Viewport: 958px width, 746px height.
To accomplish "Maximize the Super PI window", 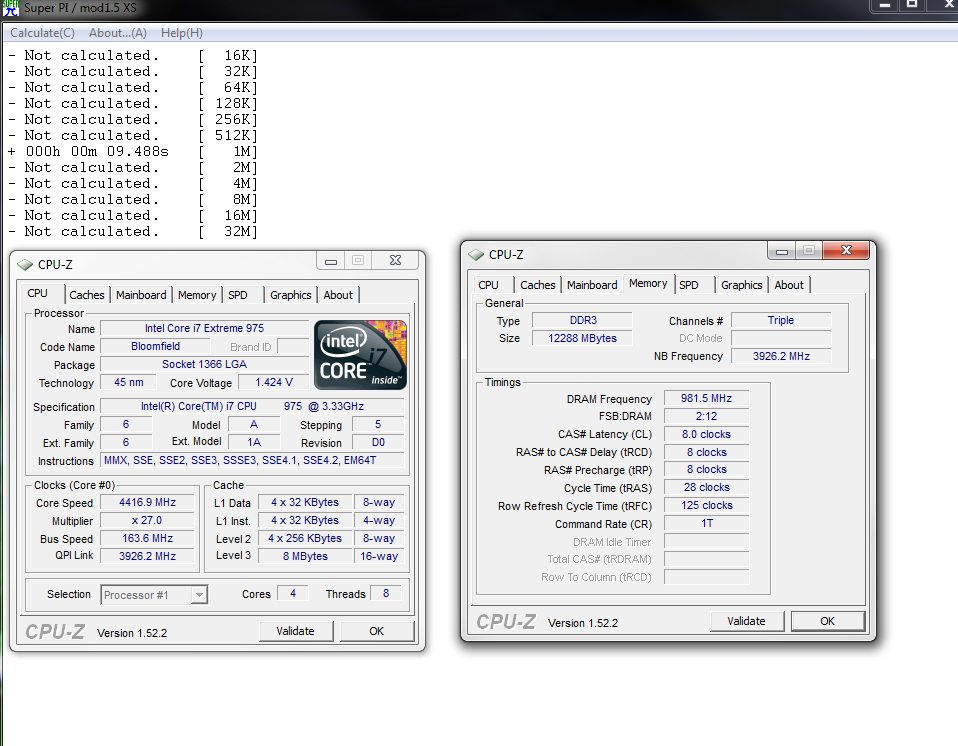I will 912,5.
